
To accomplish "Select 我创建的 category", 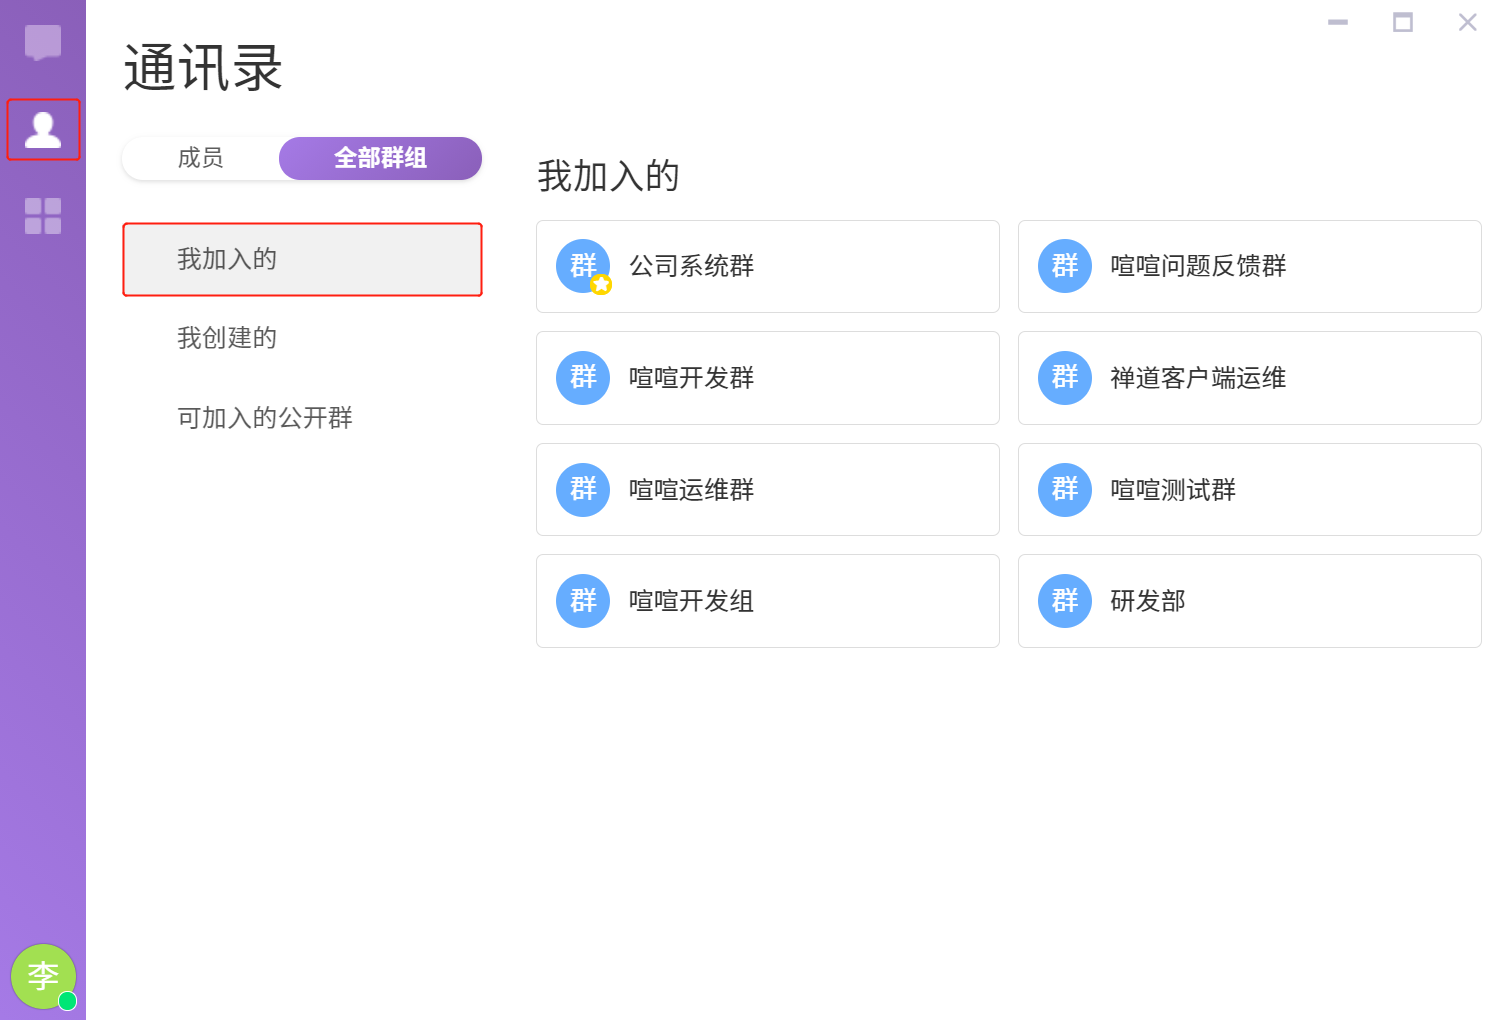I will [x=227, y=338].
